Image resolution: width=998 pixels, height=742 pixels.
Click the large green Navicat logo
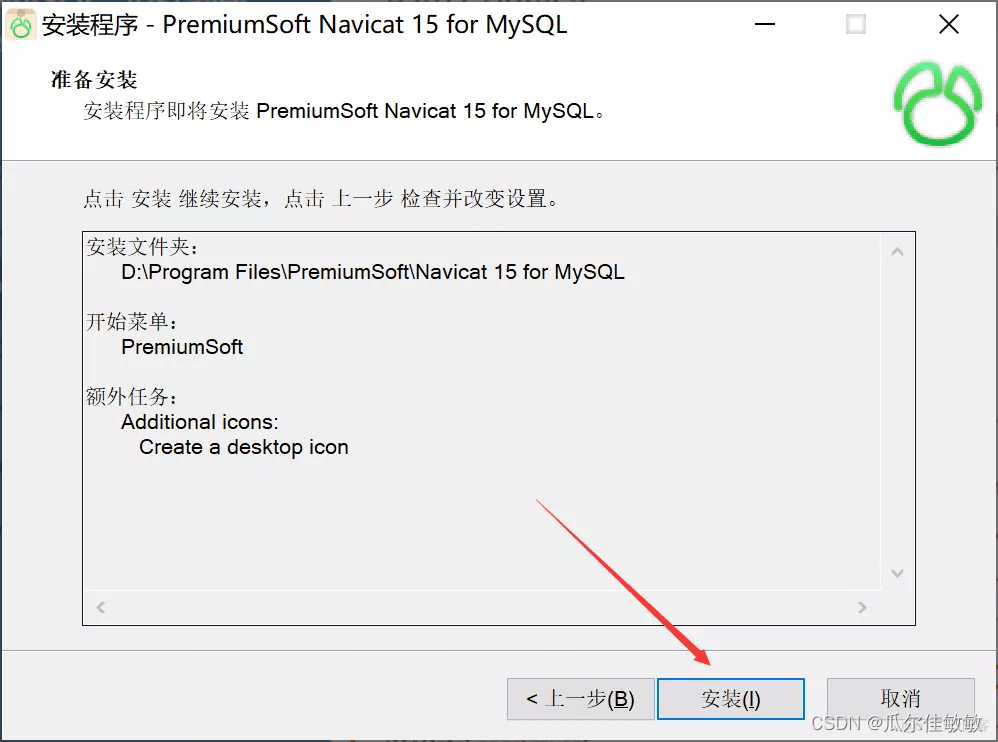coord(938,104)
